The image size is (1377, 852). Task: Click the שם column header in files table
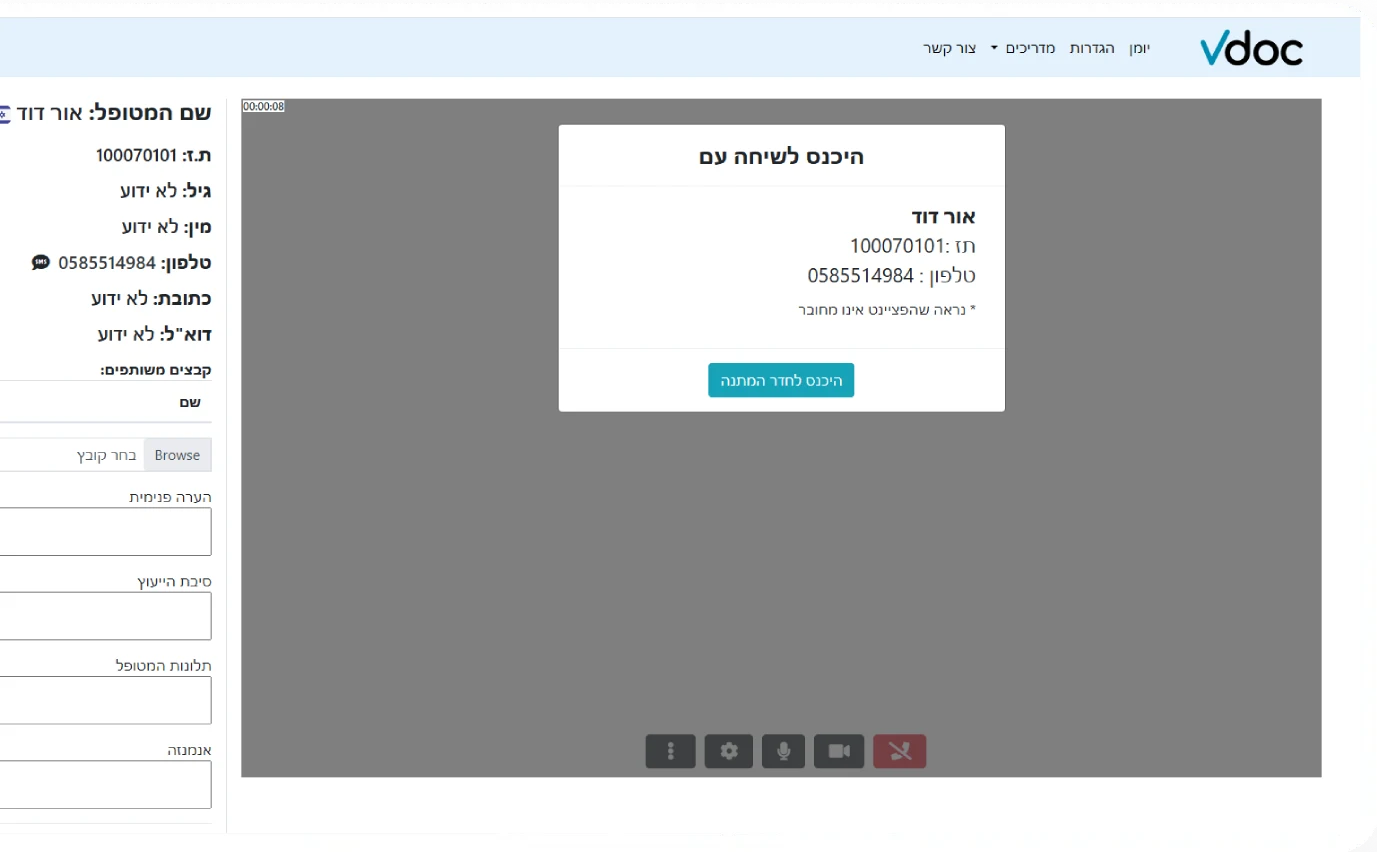click(190, 402)
